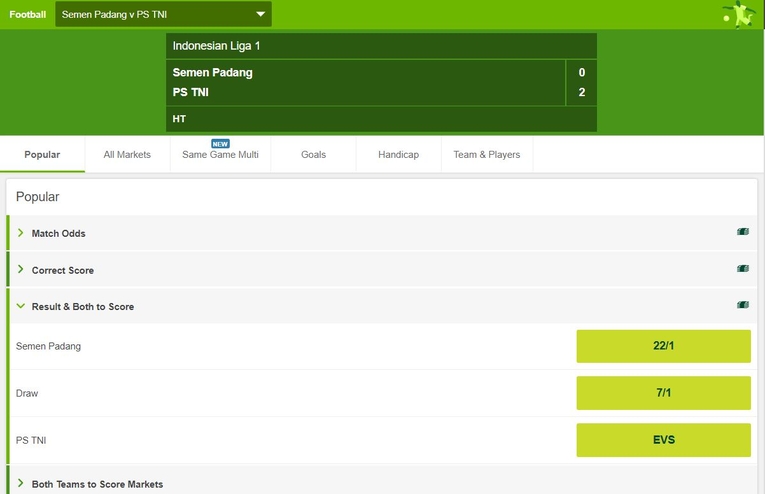Click the Draw selection label
The image size is (765, 494).
pyautogui.click(x=27, y=393)
